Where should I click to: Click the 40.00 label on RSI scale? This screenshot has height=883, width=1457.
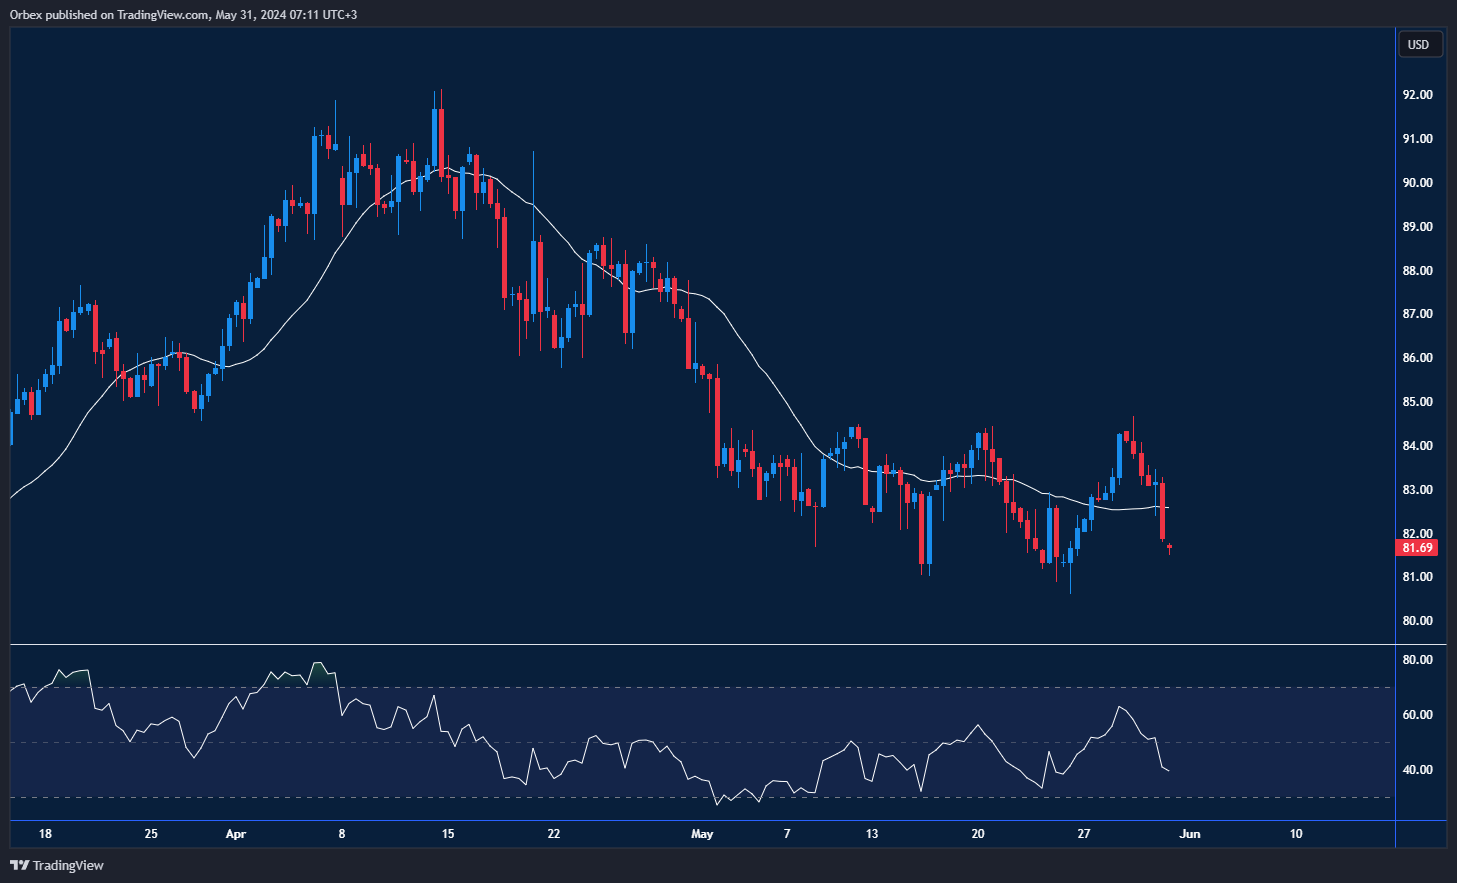pyautogui.click(x=1417, y=770)
